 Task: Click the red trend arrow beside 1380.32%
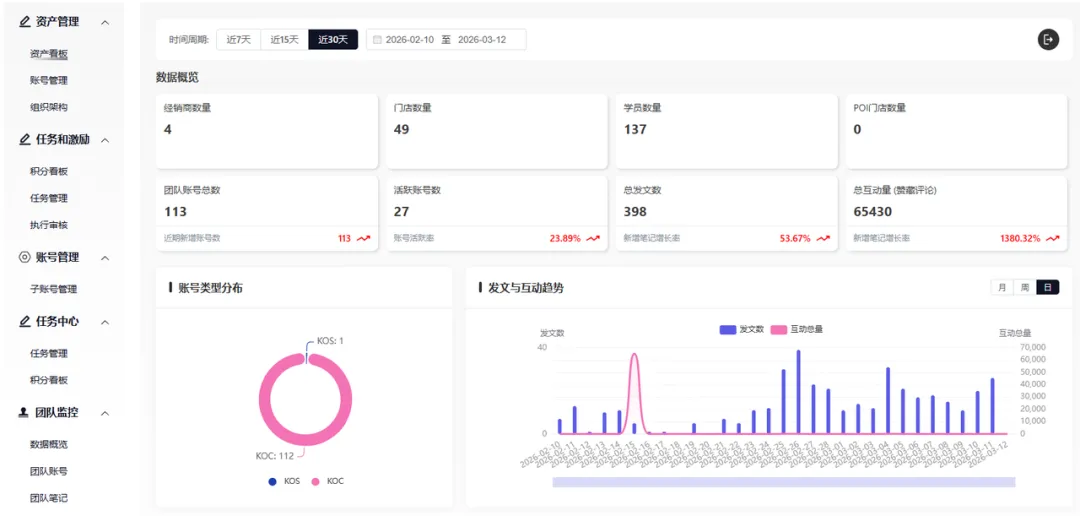pyautogui.click(x=1052, y=238)
